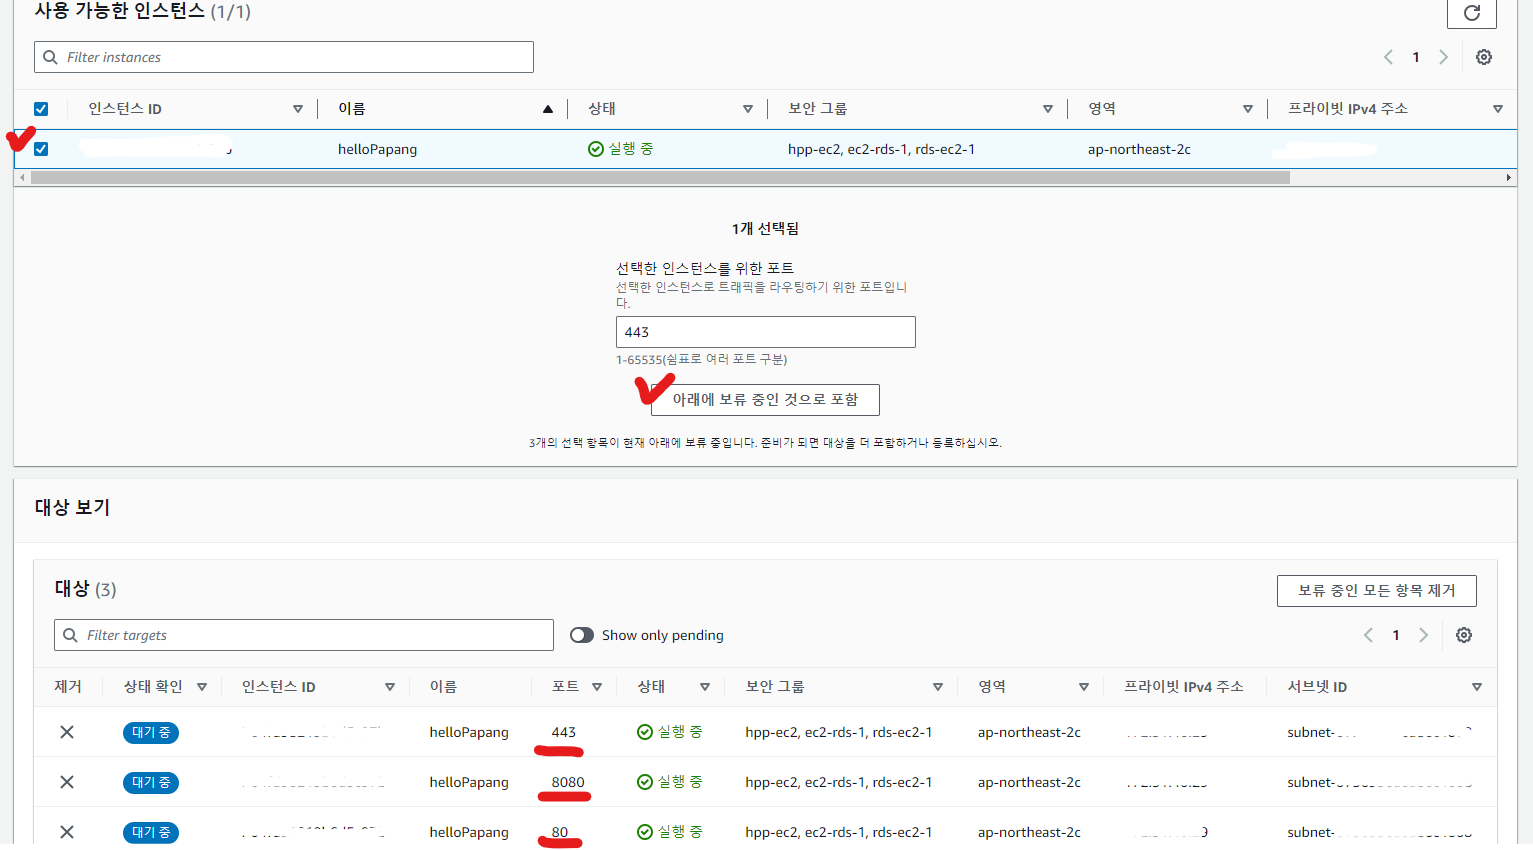Open 보안 그룹 column dropdown in instances
The width and height of the screenshot is (1533, 850).
coord(1047,109)
